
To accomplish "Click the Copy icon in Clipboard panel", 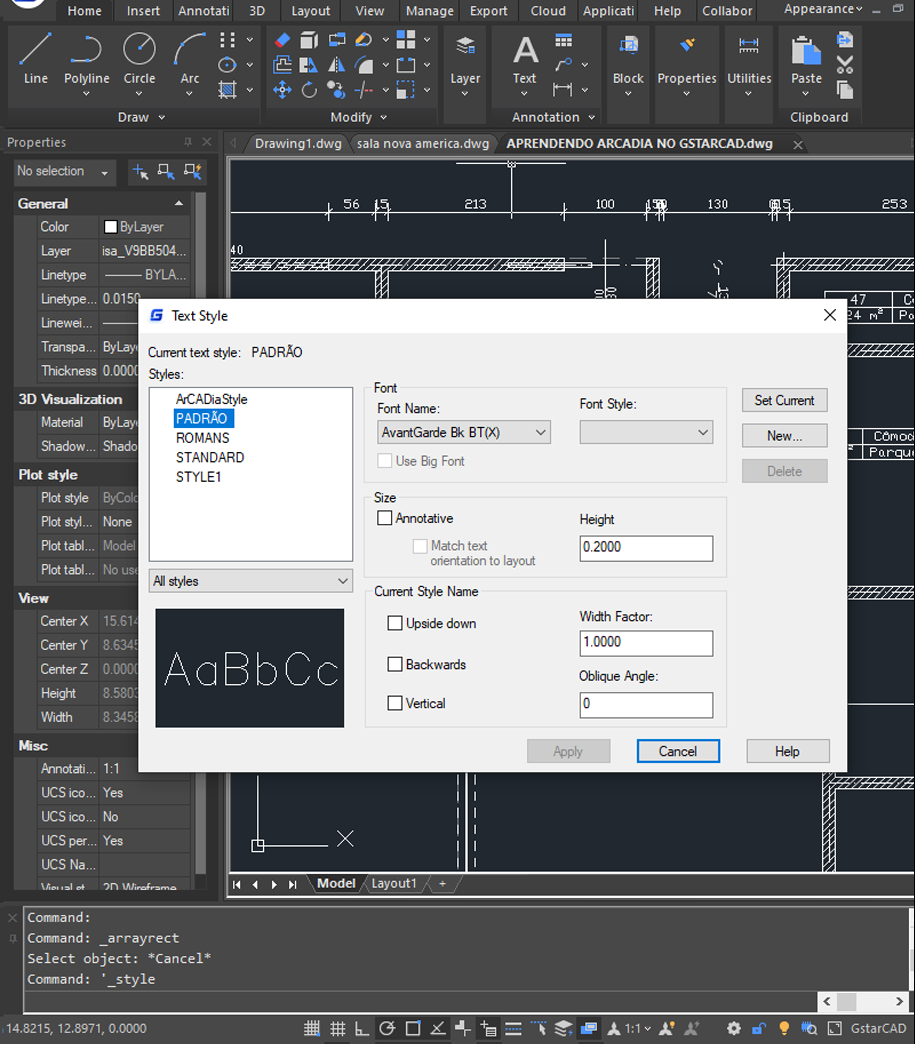I will pyautogui.click(x=845, y=89).
